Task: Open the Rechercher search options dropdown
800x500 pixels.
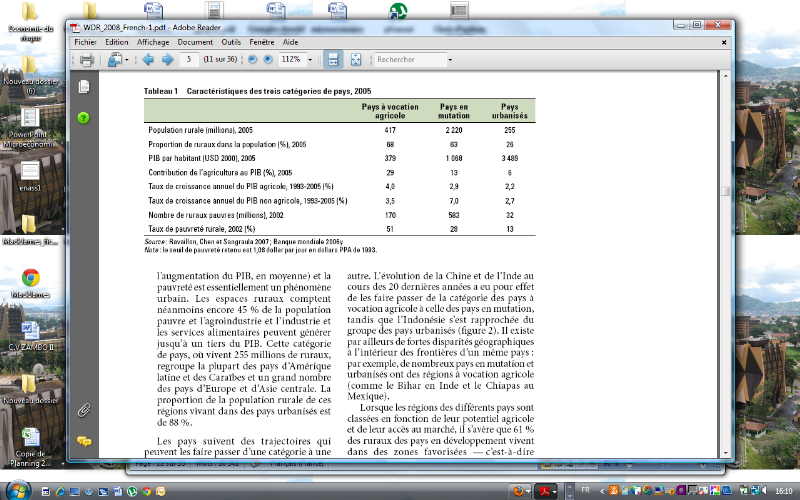Action: pos(450,60)
